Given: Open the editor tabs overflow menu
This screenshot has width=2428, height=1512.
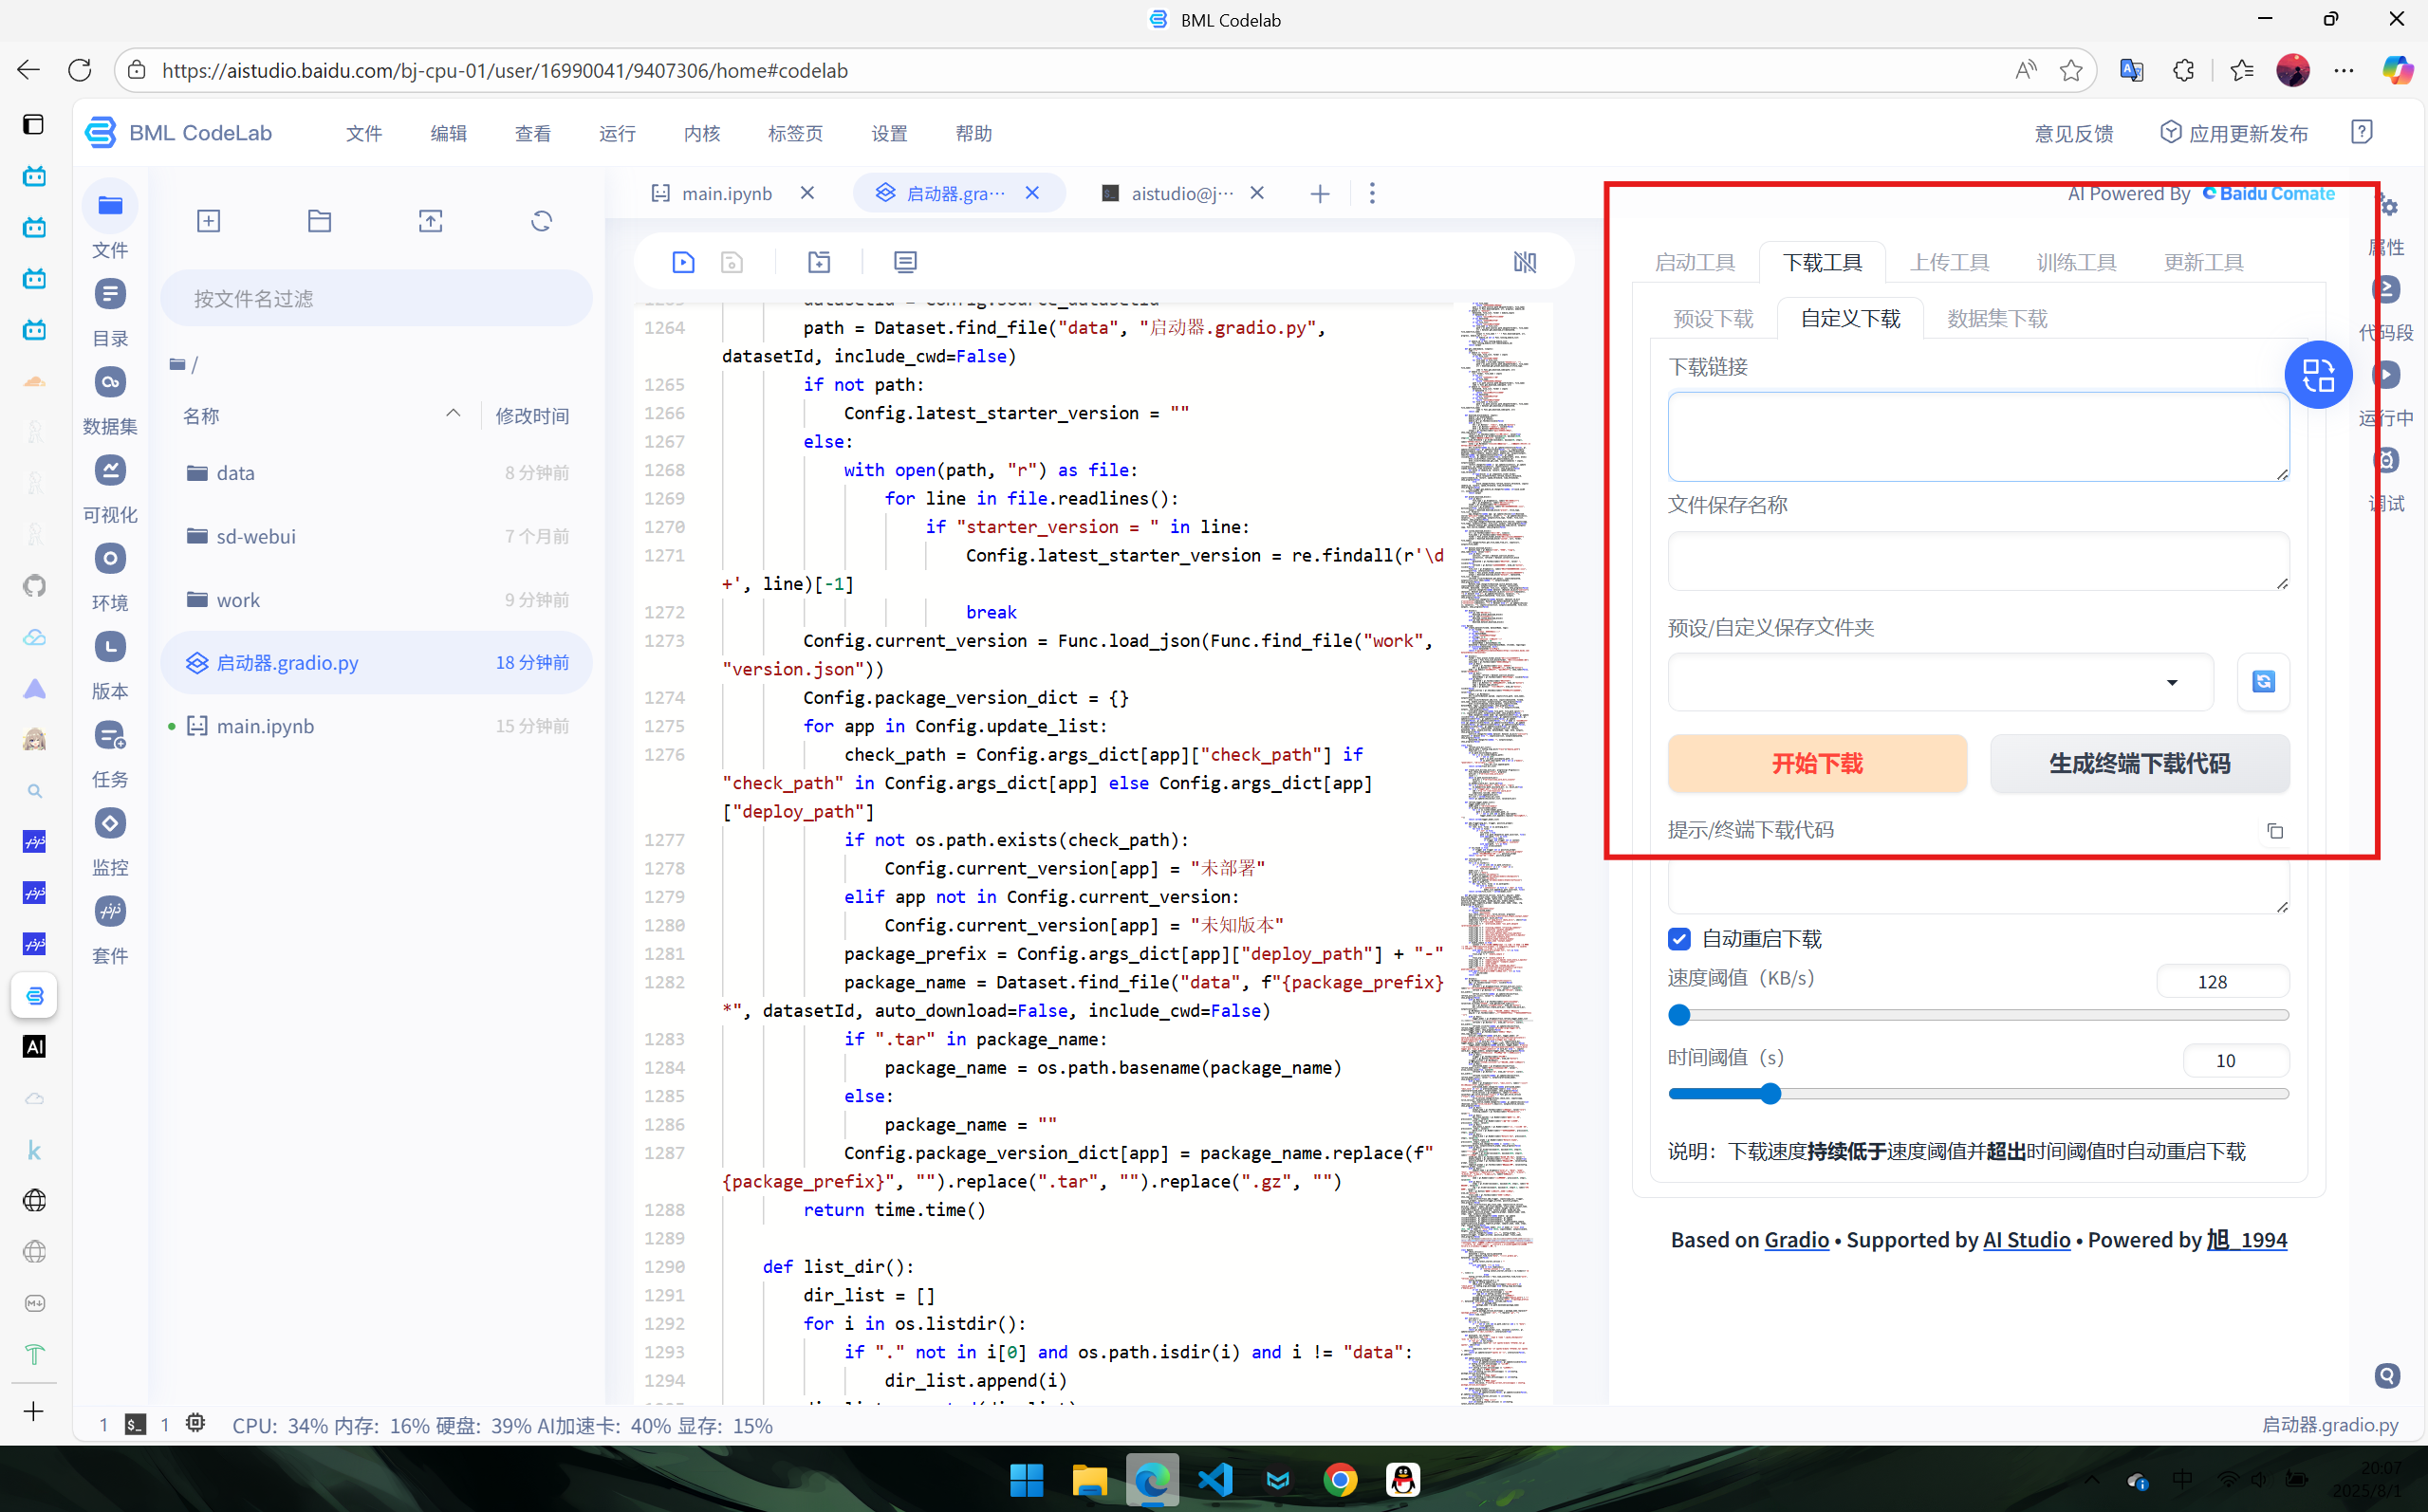Looking at the screenshot, I should 1372,193.
